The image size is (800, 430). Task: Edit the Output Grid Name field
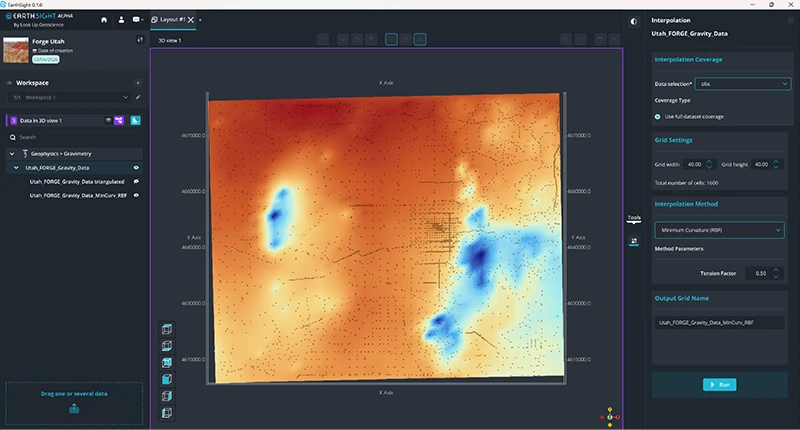coord(719,322)
